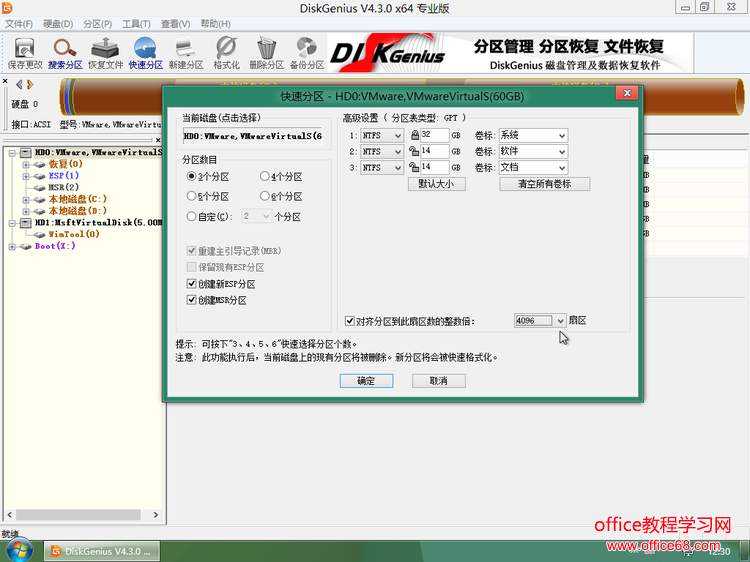Image resolution: width=750 pixels, height=562 pixels.
Task: Click the Delete Partition (删除分区) toolbar icon
Action: (x=266, y=53)
